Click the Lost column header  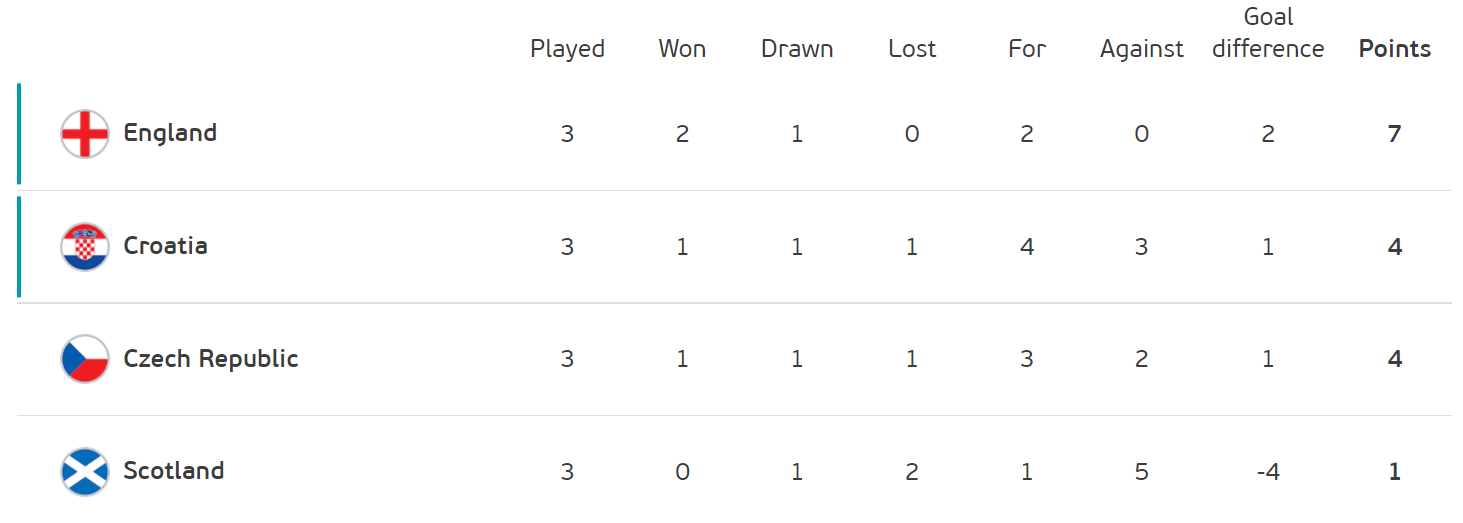tap(912, 49)
